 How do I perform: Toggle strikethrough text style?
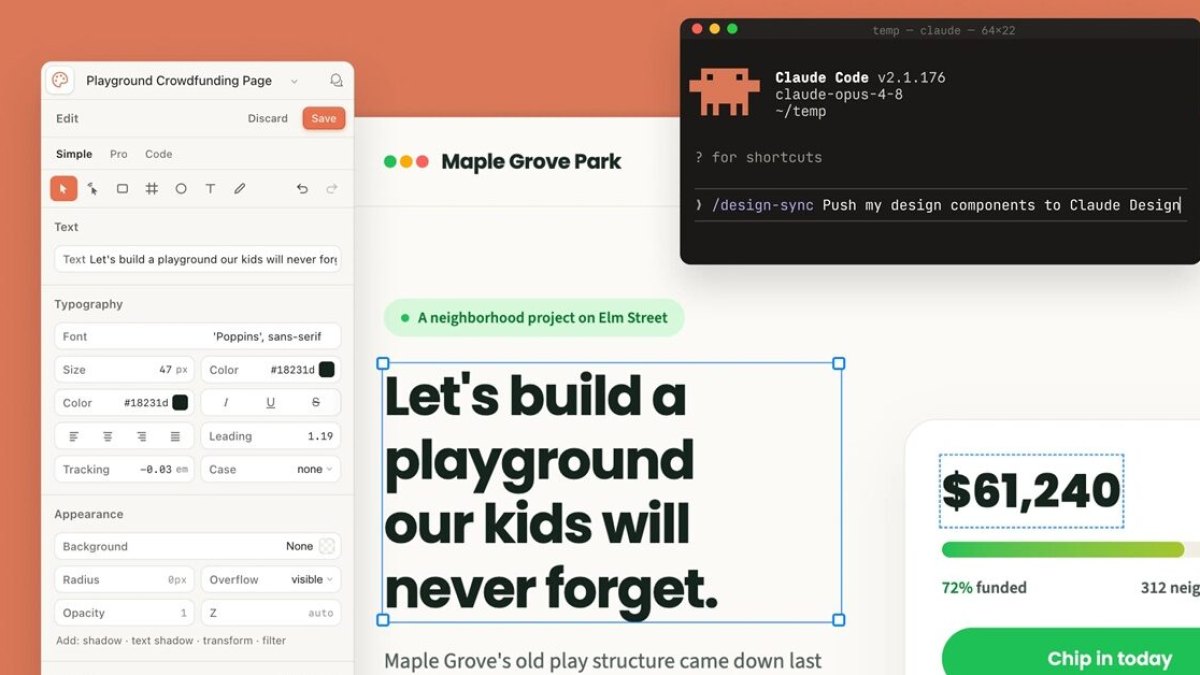(x=316, y=403)
